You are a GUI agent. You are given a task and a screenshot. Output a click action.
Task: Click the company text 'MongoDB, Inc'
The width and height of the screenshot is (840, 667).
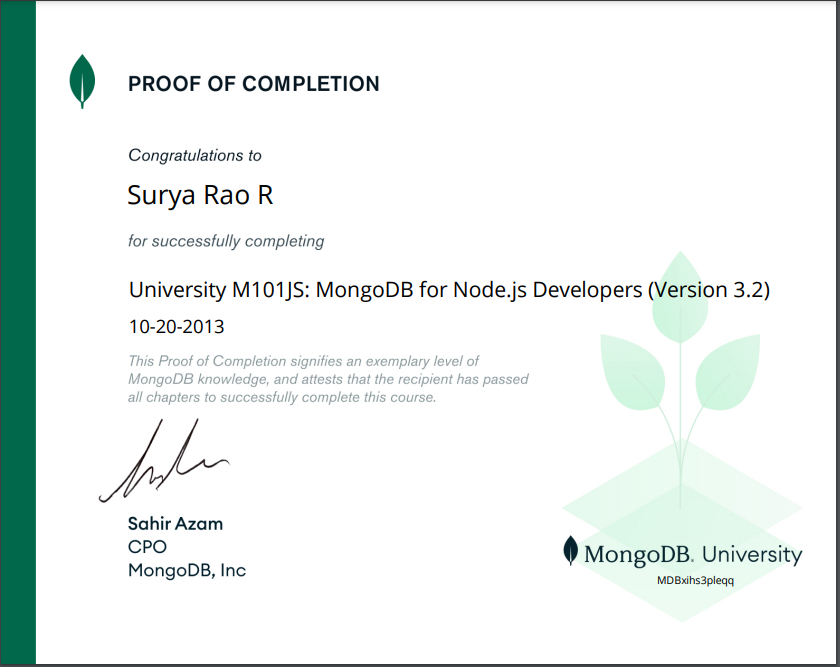tap(187, 570)
